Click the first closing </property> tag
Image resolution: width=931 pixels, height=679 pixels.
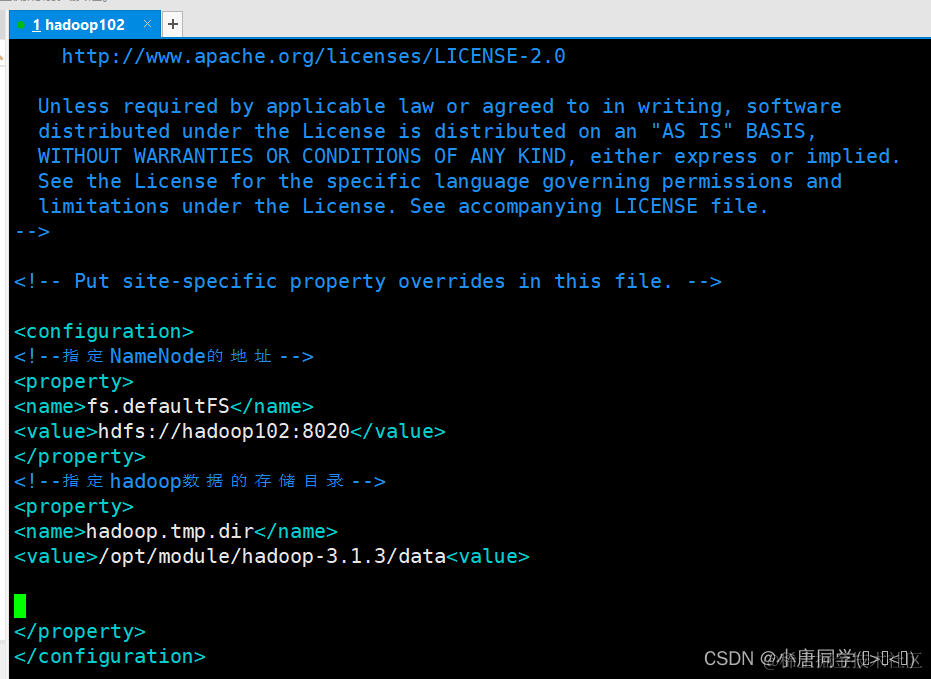coord(80,456)
